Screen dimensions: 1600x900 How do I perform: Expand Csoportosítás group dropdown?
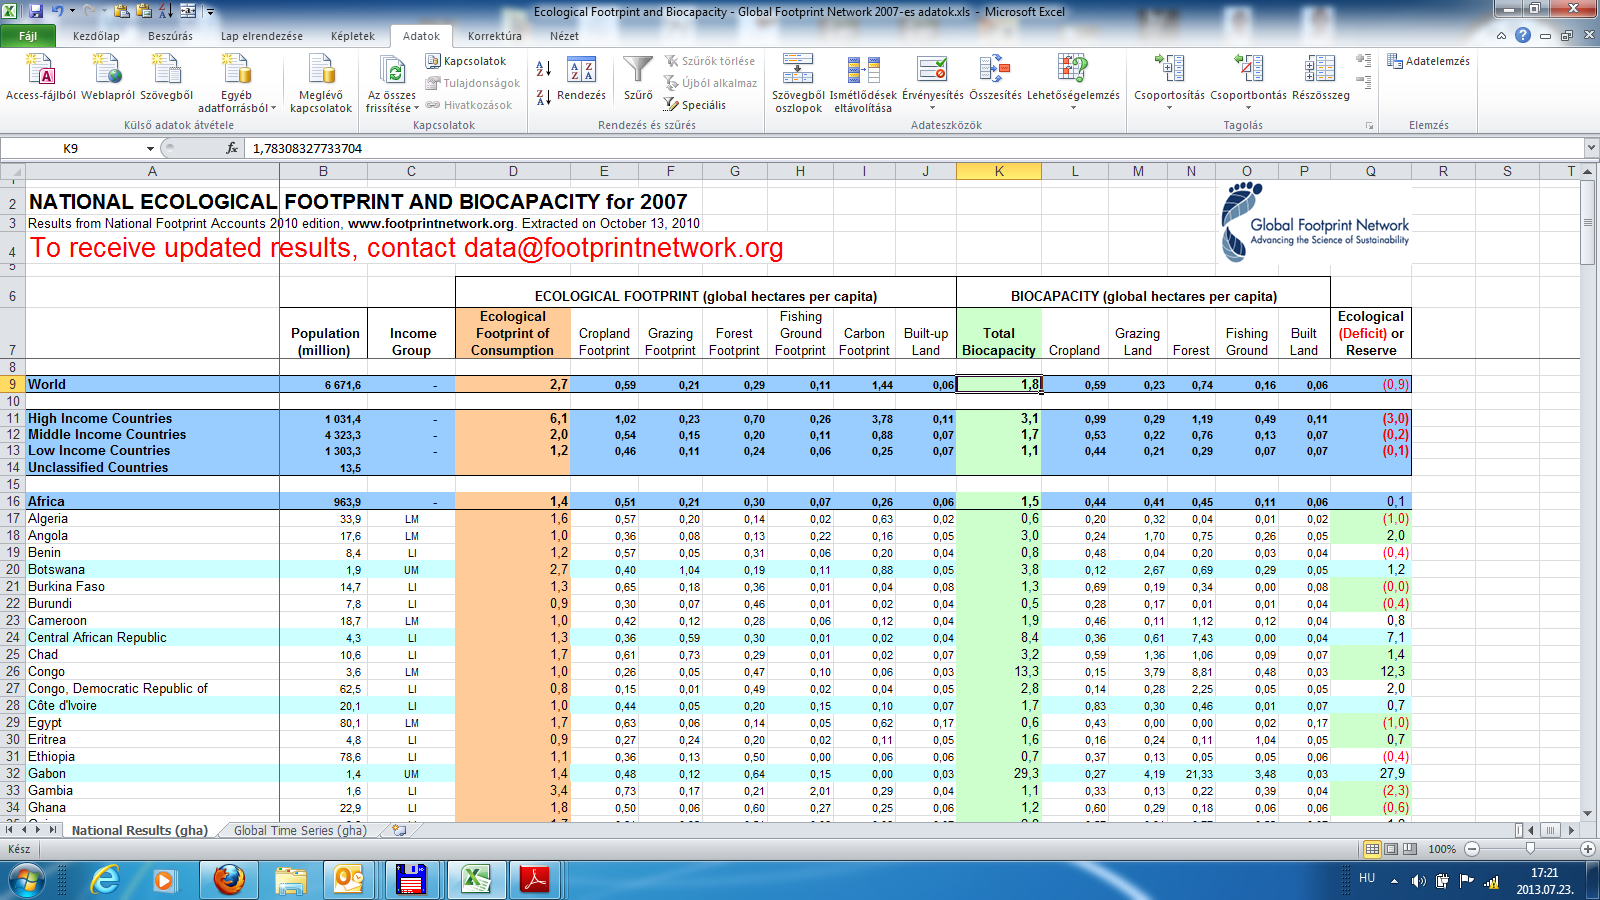pyautogui.click(x=1169, y=108)
